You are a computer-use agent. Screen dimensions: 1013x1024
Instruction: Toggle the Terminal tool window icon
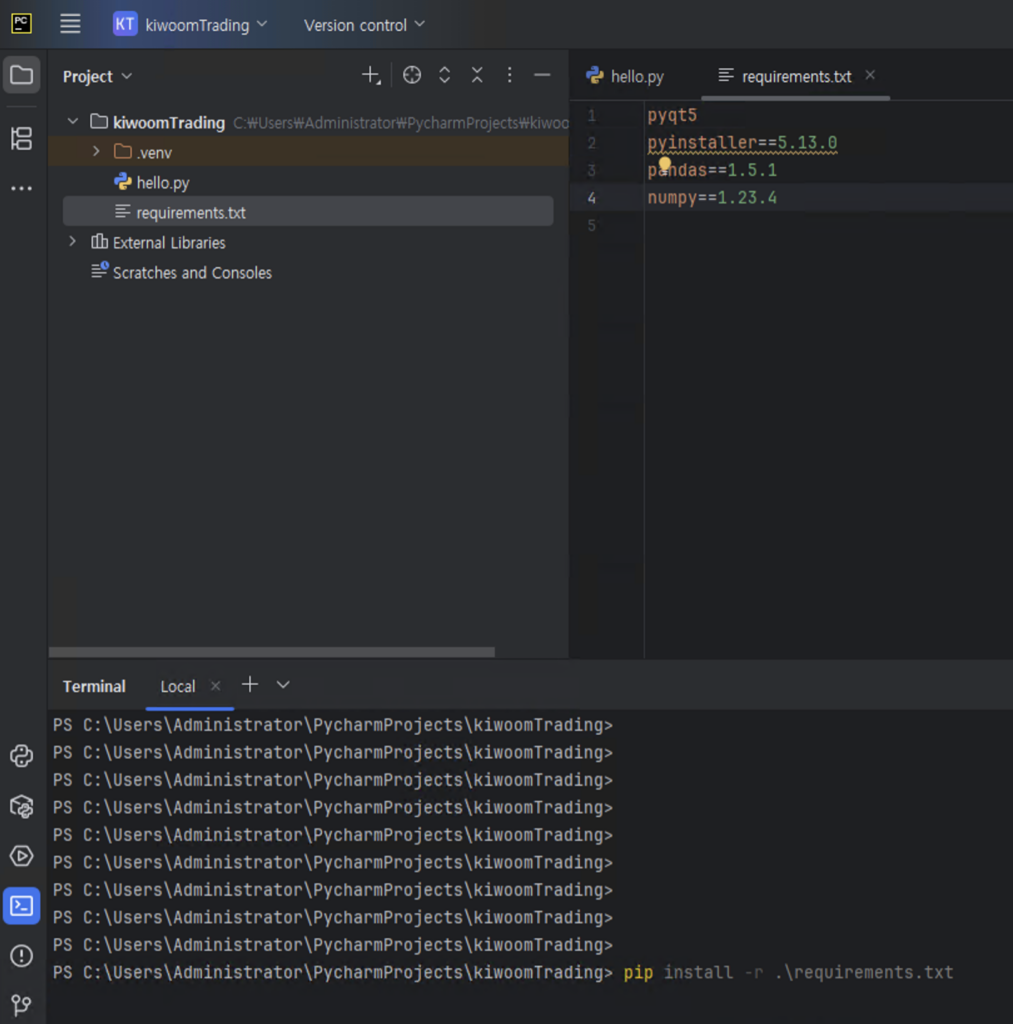tap(22, 906)
